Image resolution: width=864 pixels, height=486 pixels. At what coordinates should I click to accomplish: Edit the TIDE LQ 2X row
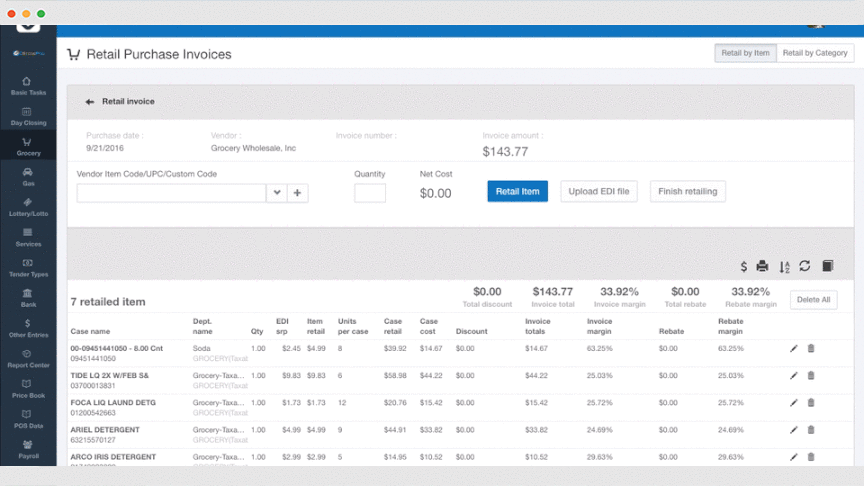(x=794, y=376)
